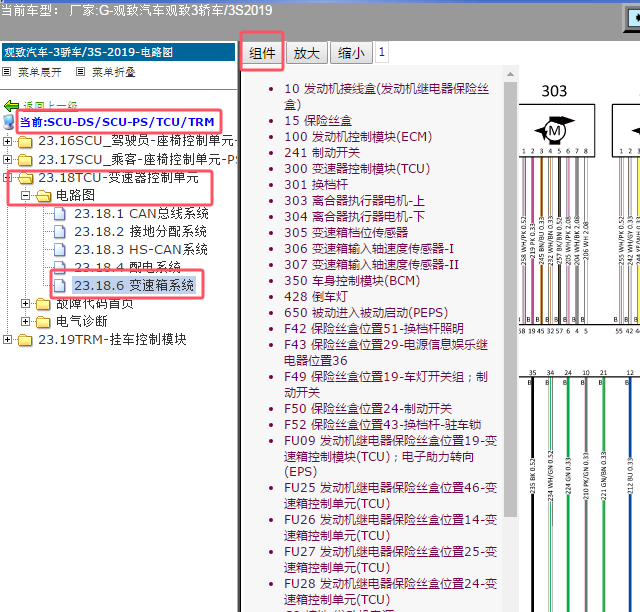Click component 300 变速器控制模块(TCU)
Viewport: 640px width, 612px height.
click(x=357, y=169)
